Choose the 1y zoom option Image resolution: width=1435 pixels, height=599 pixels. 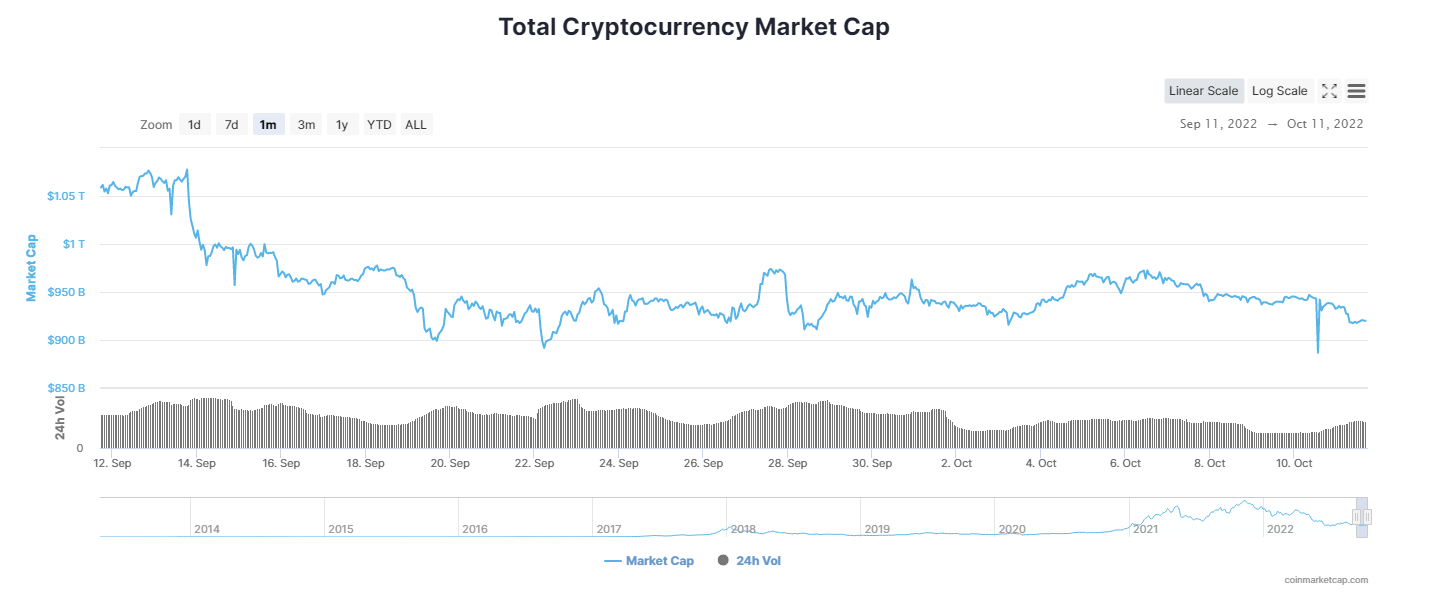342,125
